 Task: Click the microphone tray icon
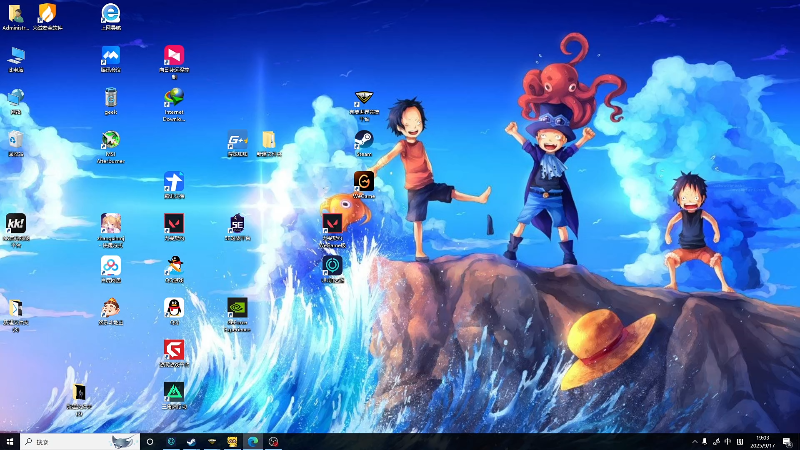tap(705, 442)
